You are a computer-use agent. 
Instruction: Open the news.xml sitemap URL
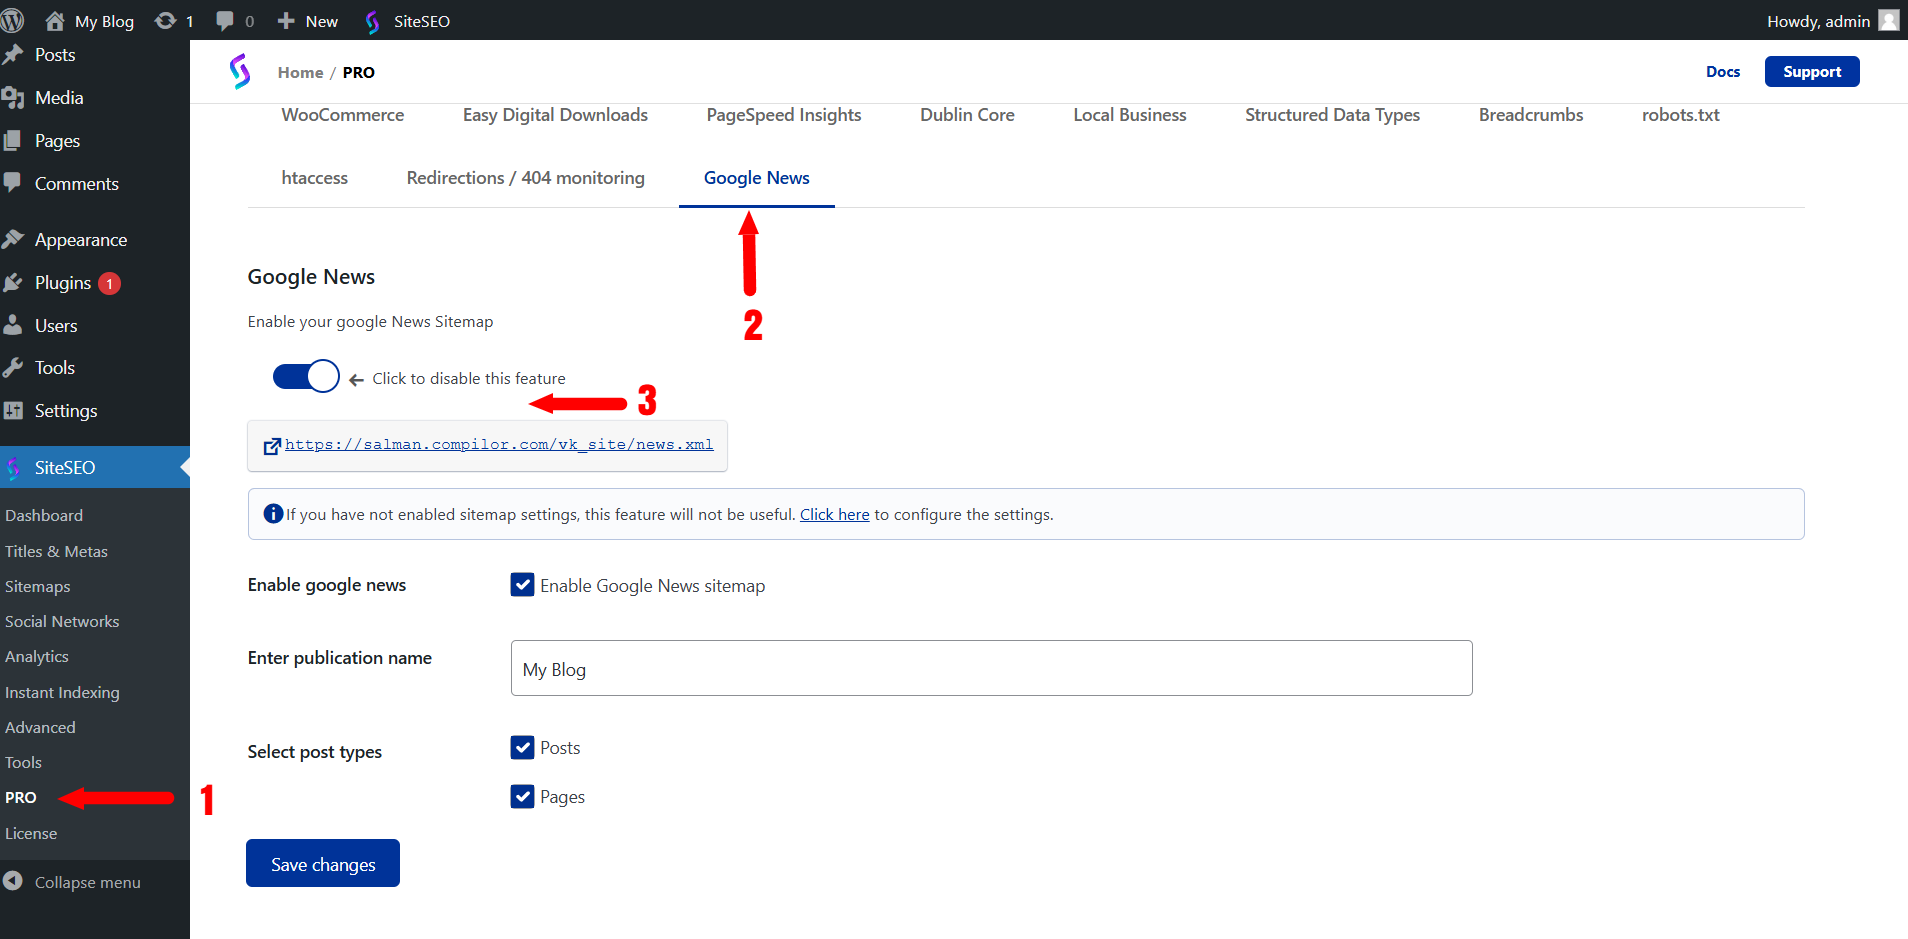pos(499,445)
